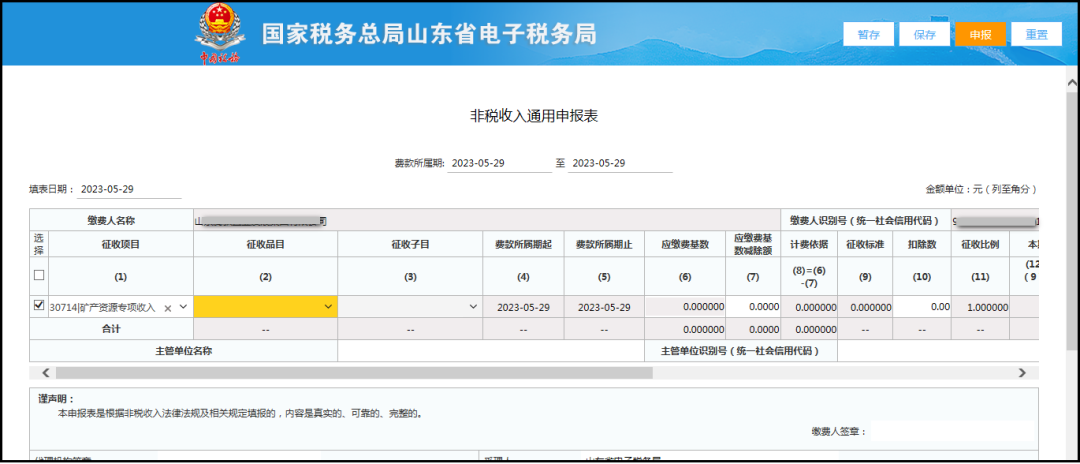Click the 征收比例 1.000000 cell
The width and height of the screenshot is (1080, 464).
(980, 307)
